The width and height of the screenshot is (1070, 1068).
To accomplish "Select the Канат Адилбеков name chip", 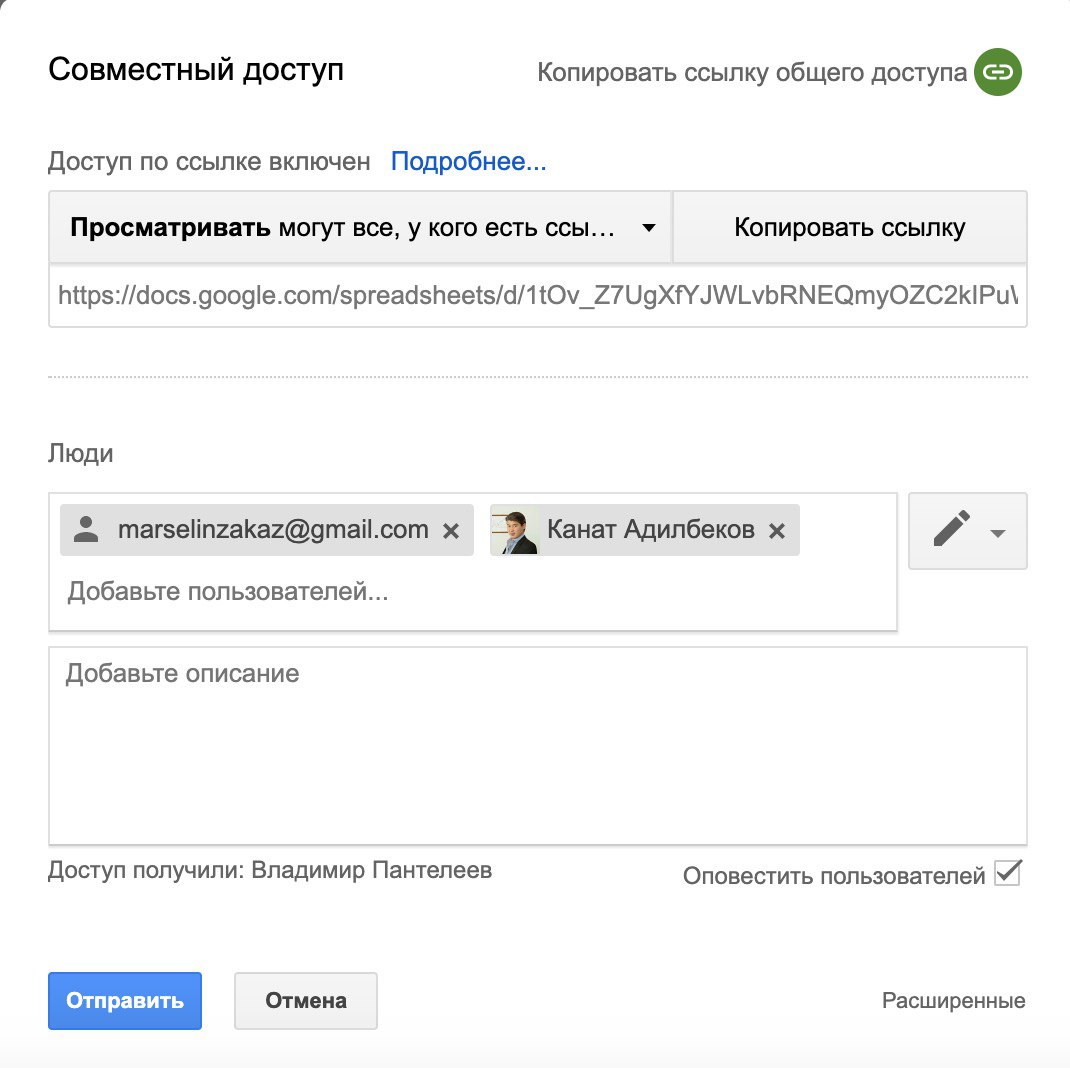I will pos(650,530).
